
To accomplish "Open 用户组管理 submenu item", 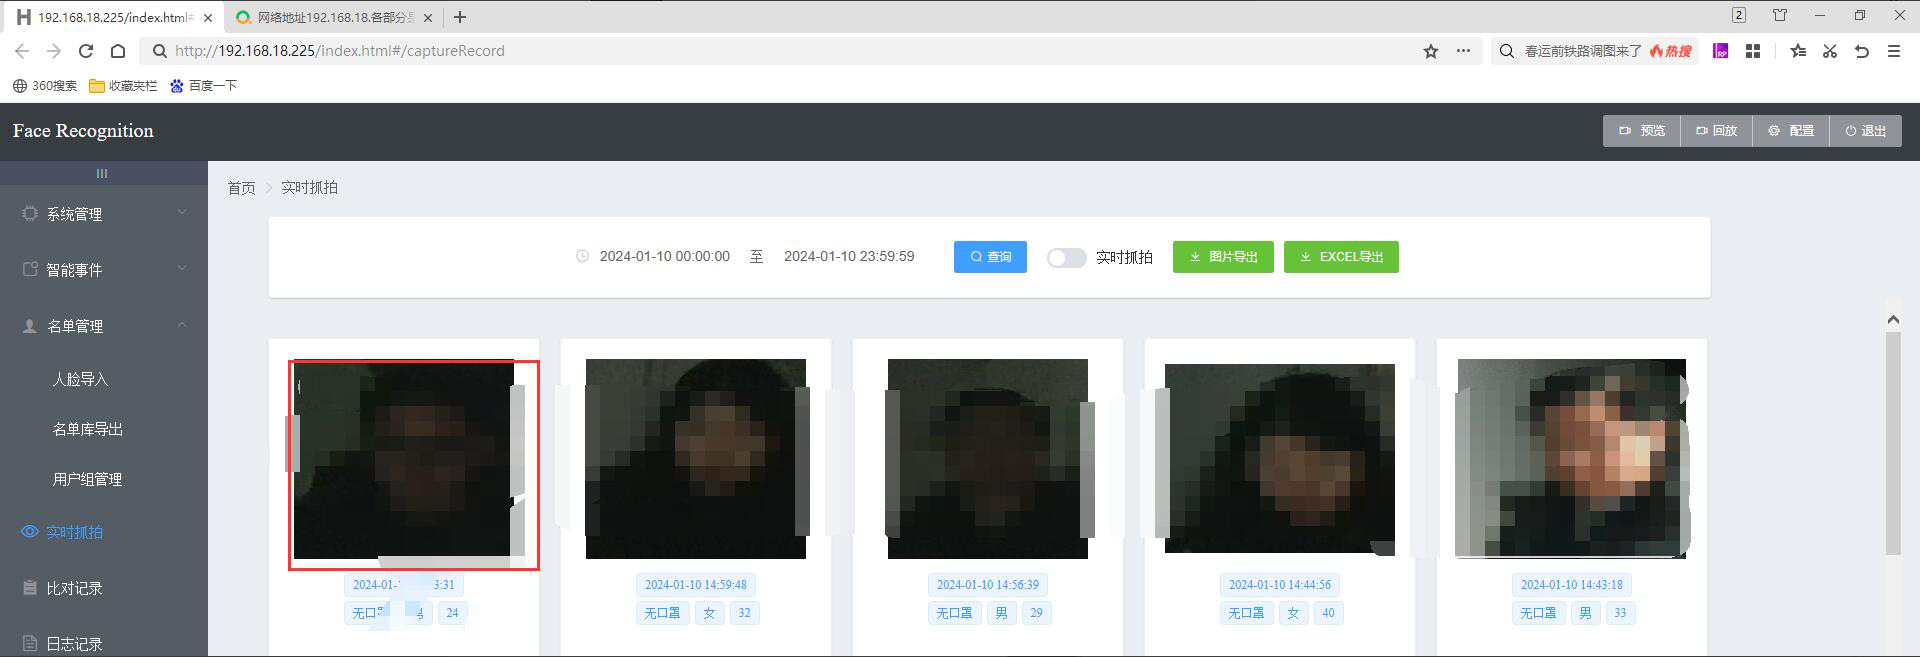I will click(x=88, y=480).
